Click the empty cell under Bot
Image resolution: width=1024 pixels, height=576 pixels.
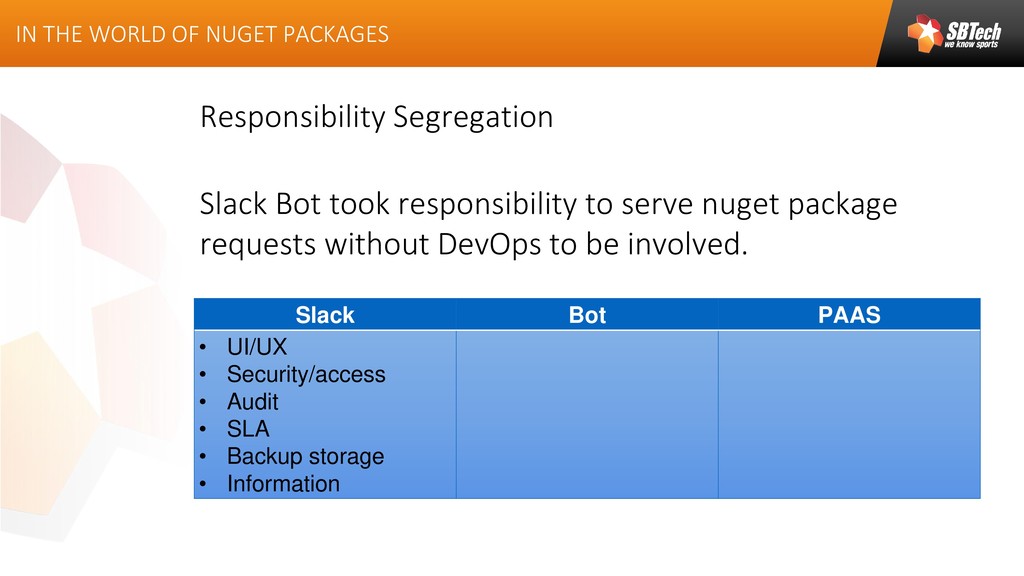(587, 414)
